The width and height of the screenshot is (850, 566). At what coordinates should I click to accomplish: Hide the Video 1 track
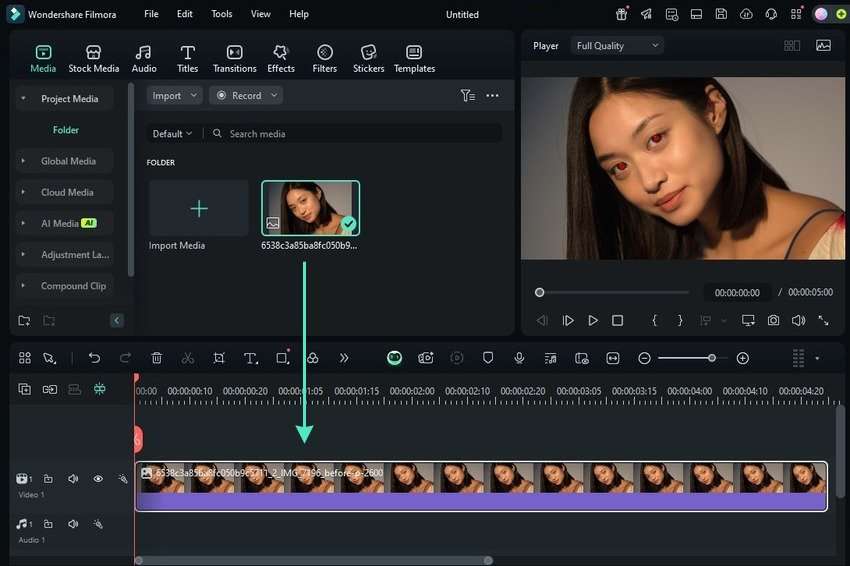pyautogui.click(x=98, y=479)
